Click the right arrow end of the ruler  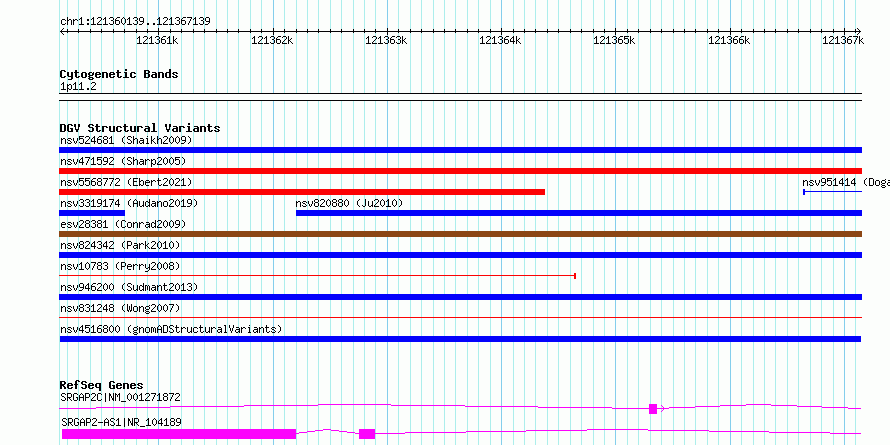858,31
